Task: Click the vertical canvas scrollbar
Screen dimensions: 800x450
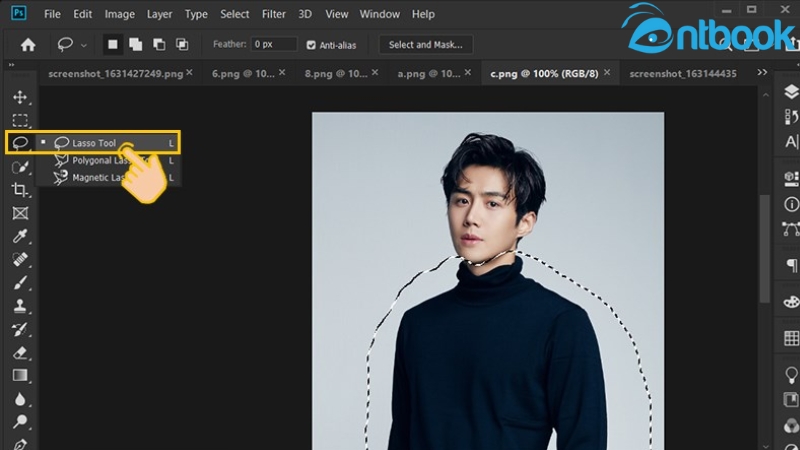Action: 764,249
